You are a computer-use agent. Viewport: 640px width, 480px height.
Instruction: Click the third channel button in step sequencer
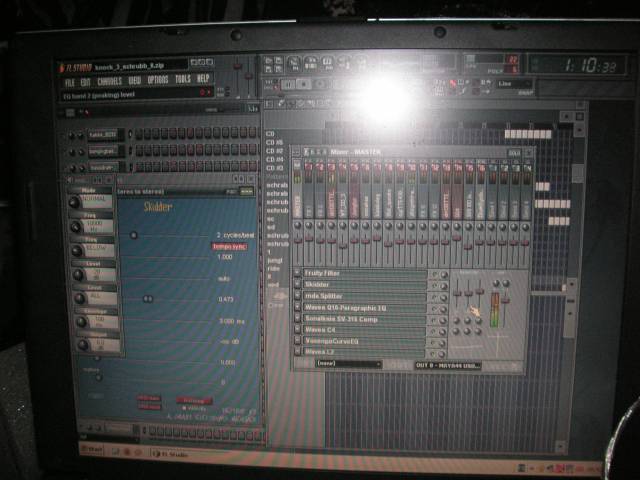pos(102,168)
